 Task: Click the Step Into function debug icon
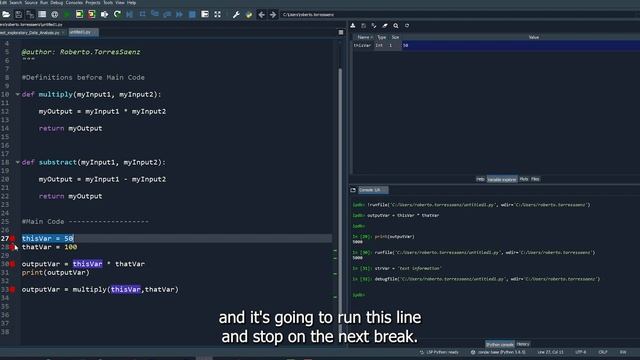point(155,15)
